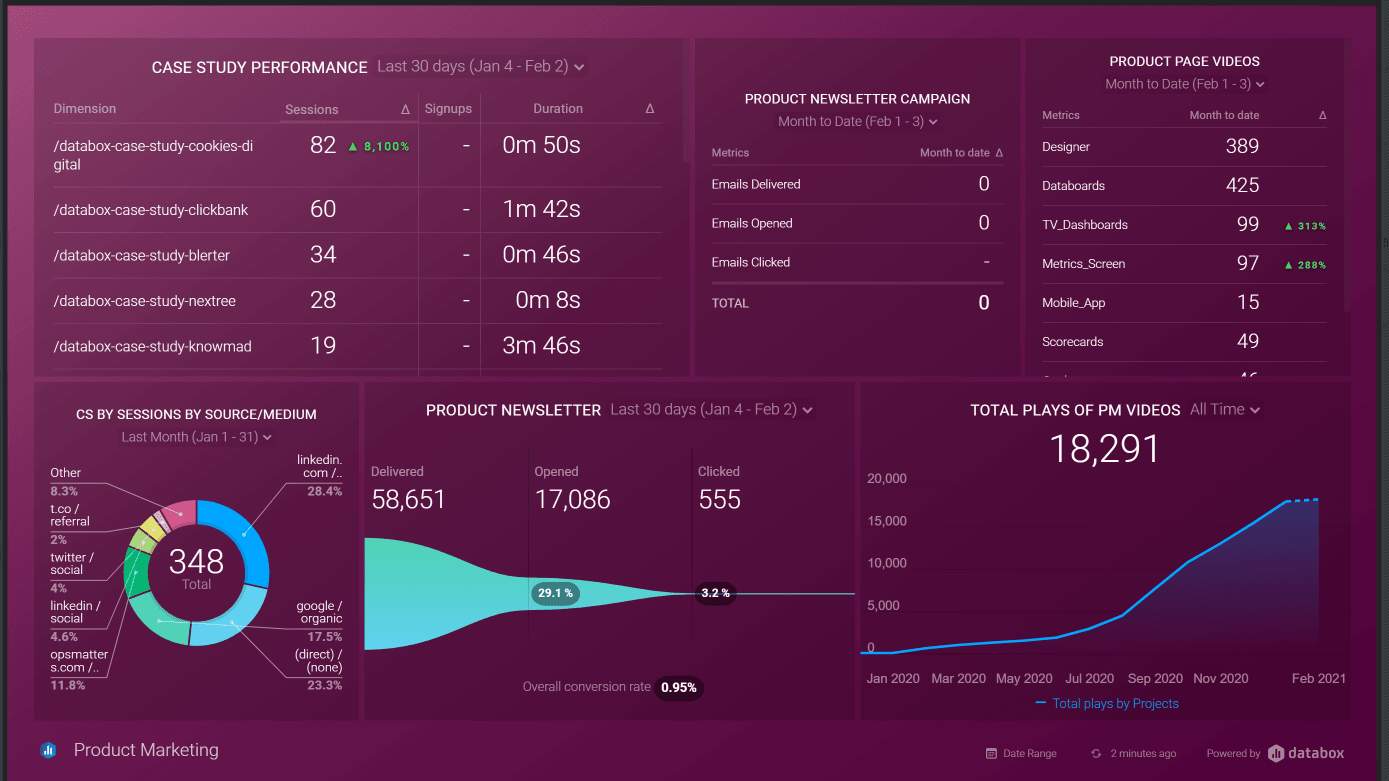
Task: Click the calendar icon next to Date Range
Action: pos(991,754)
